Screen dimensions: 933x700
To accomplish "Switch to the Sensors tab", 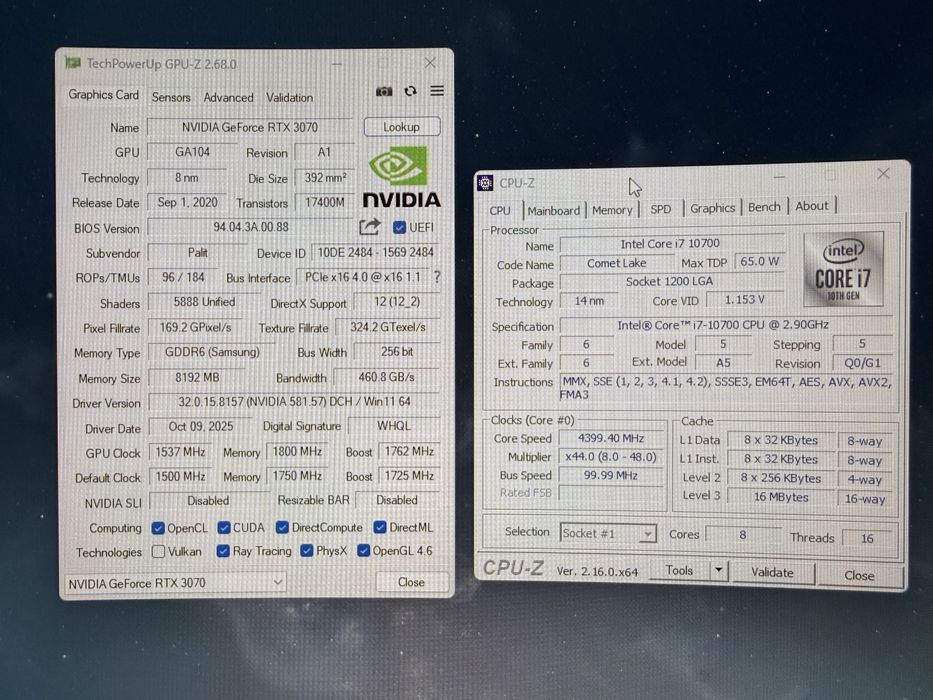I will coord(171,97).
